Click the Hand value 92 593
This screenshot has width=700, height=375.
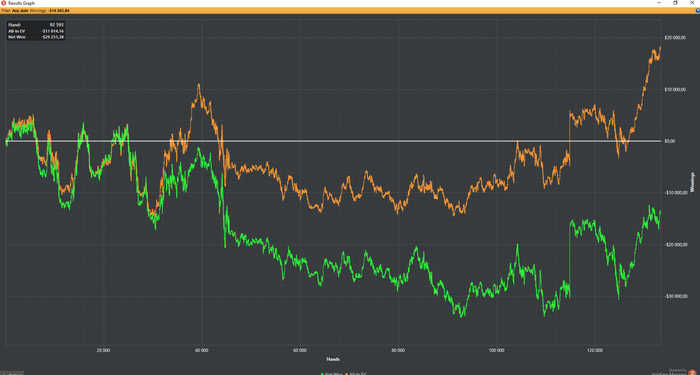(57, 25)
